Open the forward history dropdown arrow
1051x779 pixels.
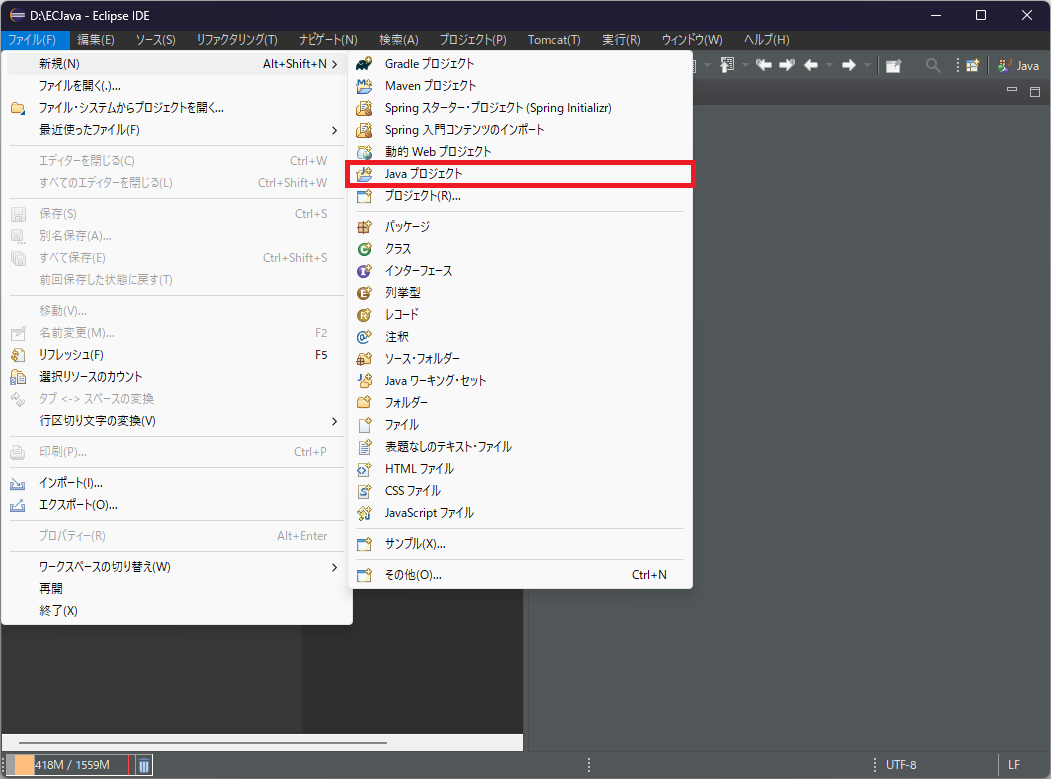(867, 65)
